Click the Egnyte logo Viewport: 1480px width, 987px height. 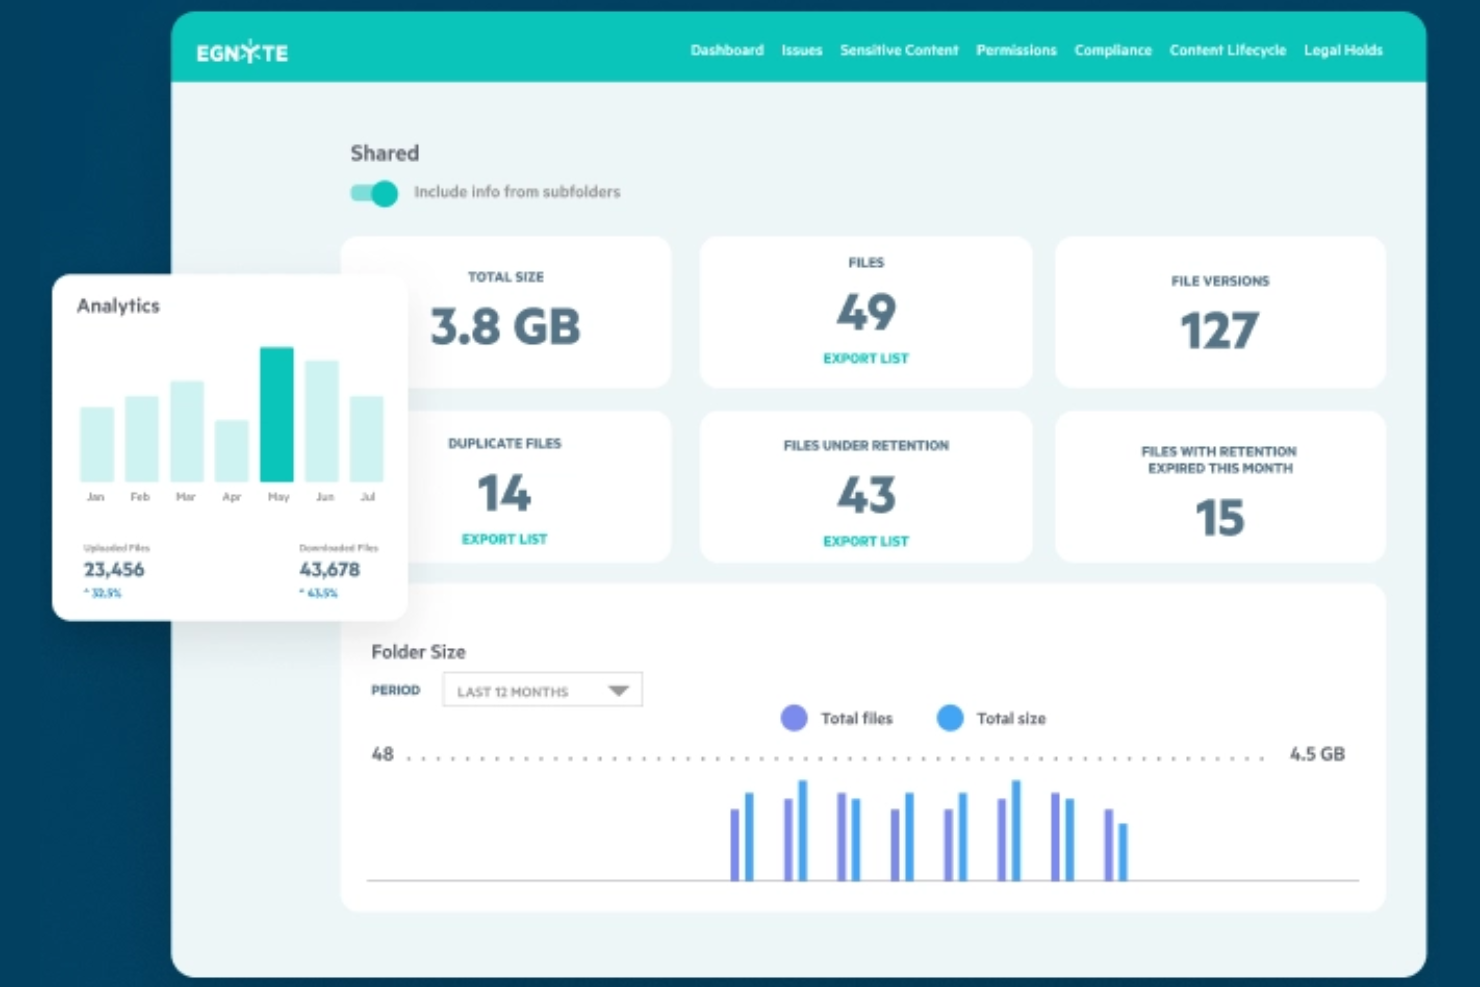click(x=242, y=52)
